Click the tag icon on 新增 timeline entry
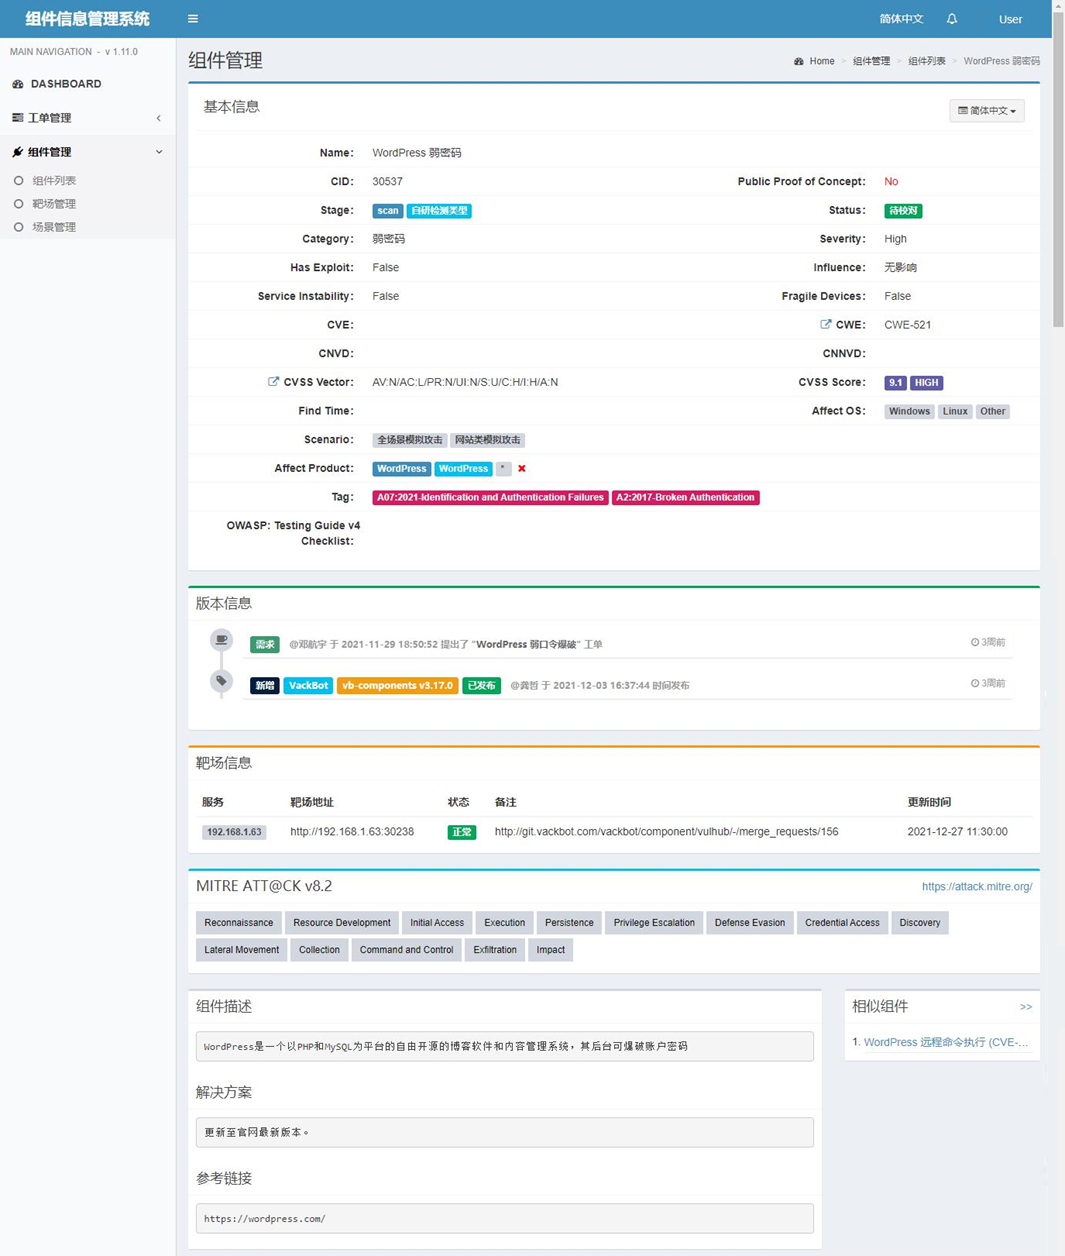The image size is (1065, 1256). pos(222,681)
